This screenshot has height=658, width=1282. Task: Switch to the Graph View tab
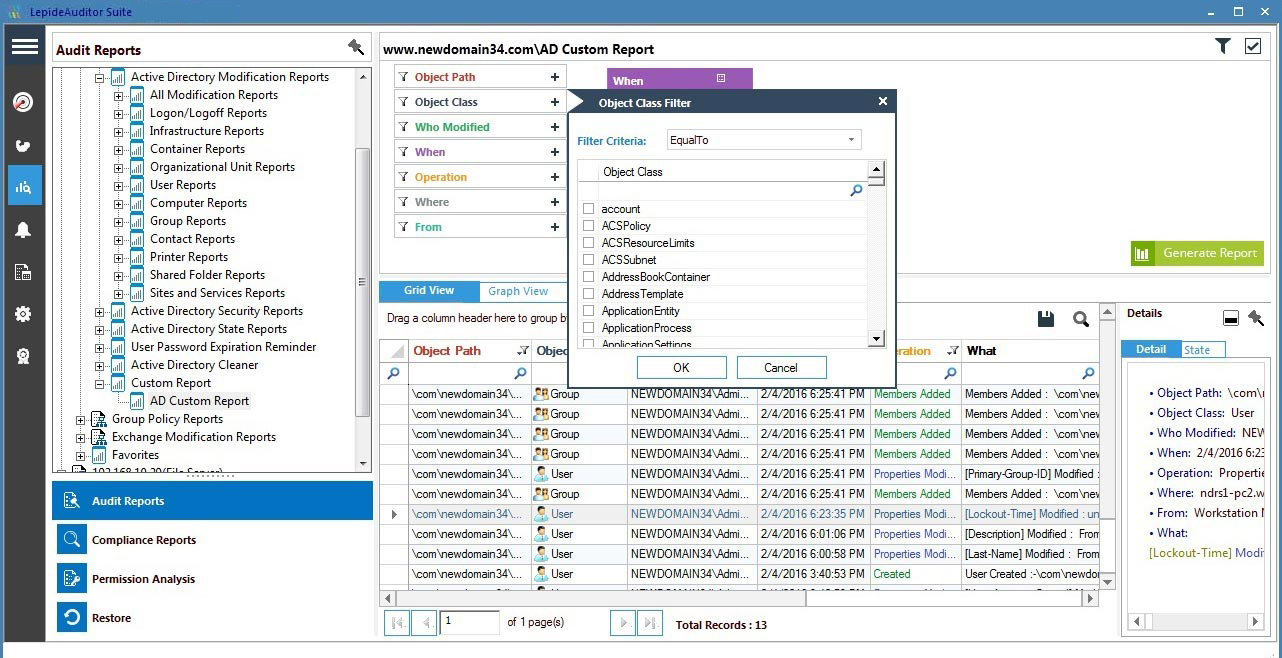(518, 290)
